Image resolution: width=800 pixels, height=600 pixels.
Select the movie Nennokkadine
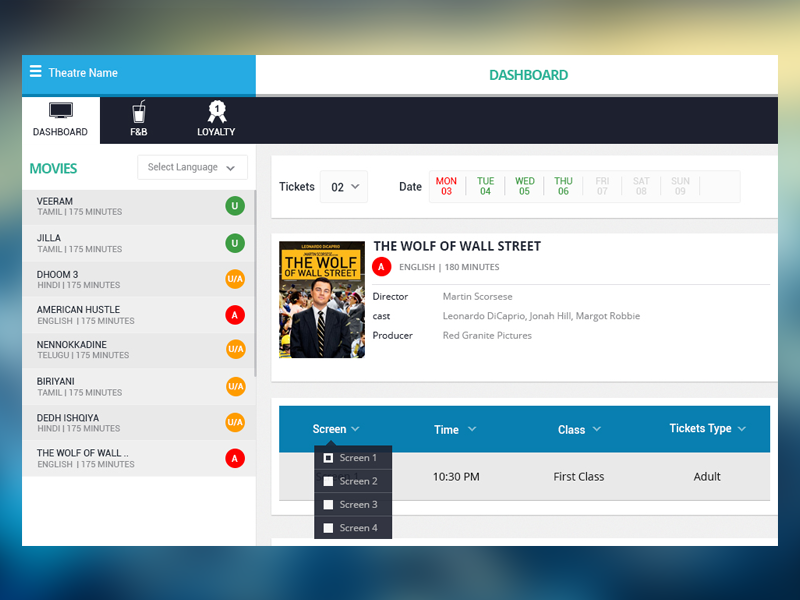pyautogui.click(x=138, y=350)
